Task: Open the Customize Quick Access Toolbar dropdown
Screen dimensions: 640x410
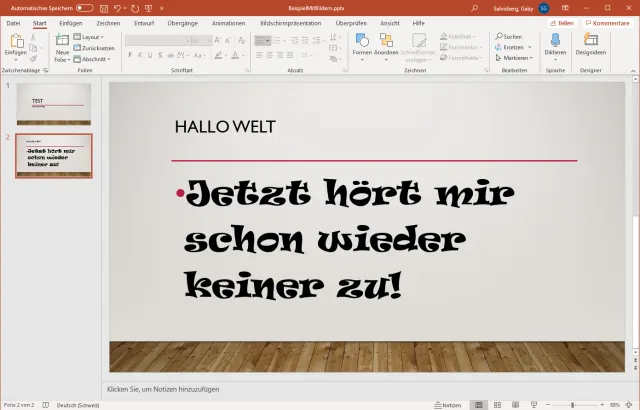Action: click(162, 8)
